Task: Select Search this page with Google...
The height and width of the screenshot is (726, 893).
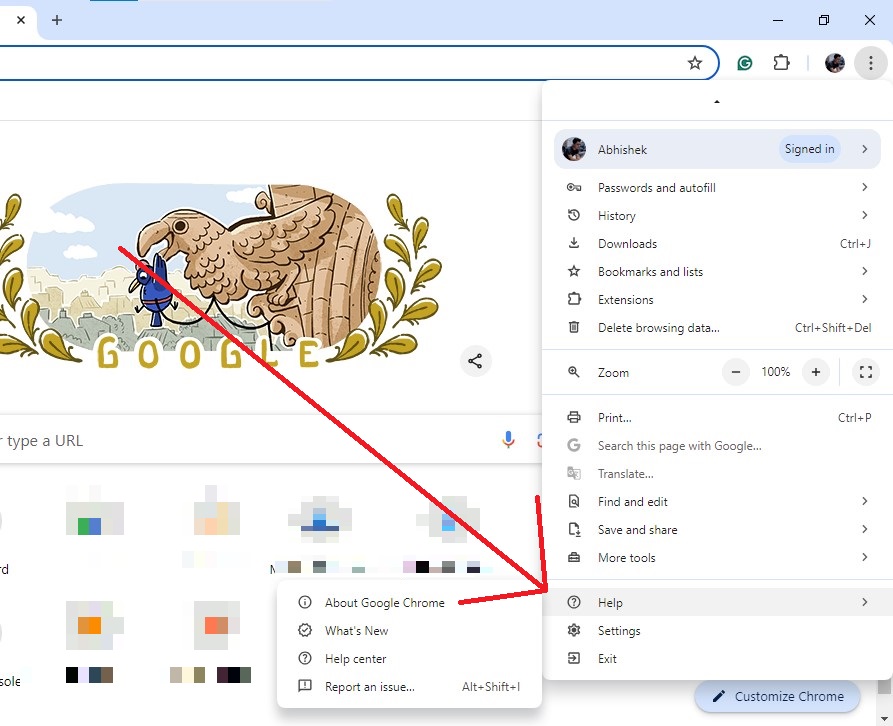Action: pyautogui.click(x=717, y=445)
